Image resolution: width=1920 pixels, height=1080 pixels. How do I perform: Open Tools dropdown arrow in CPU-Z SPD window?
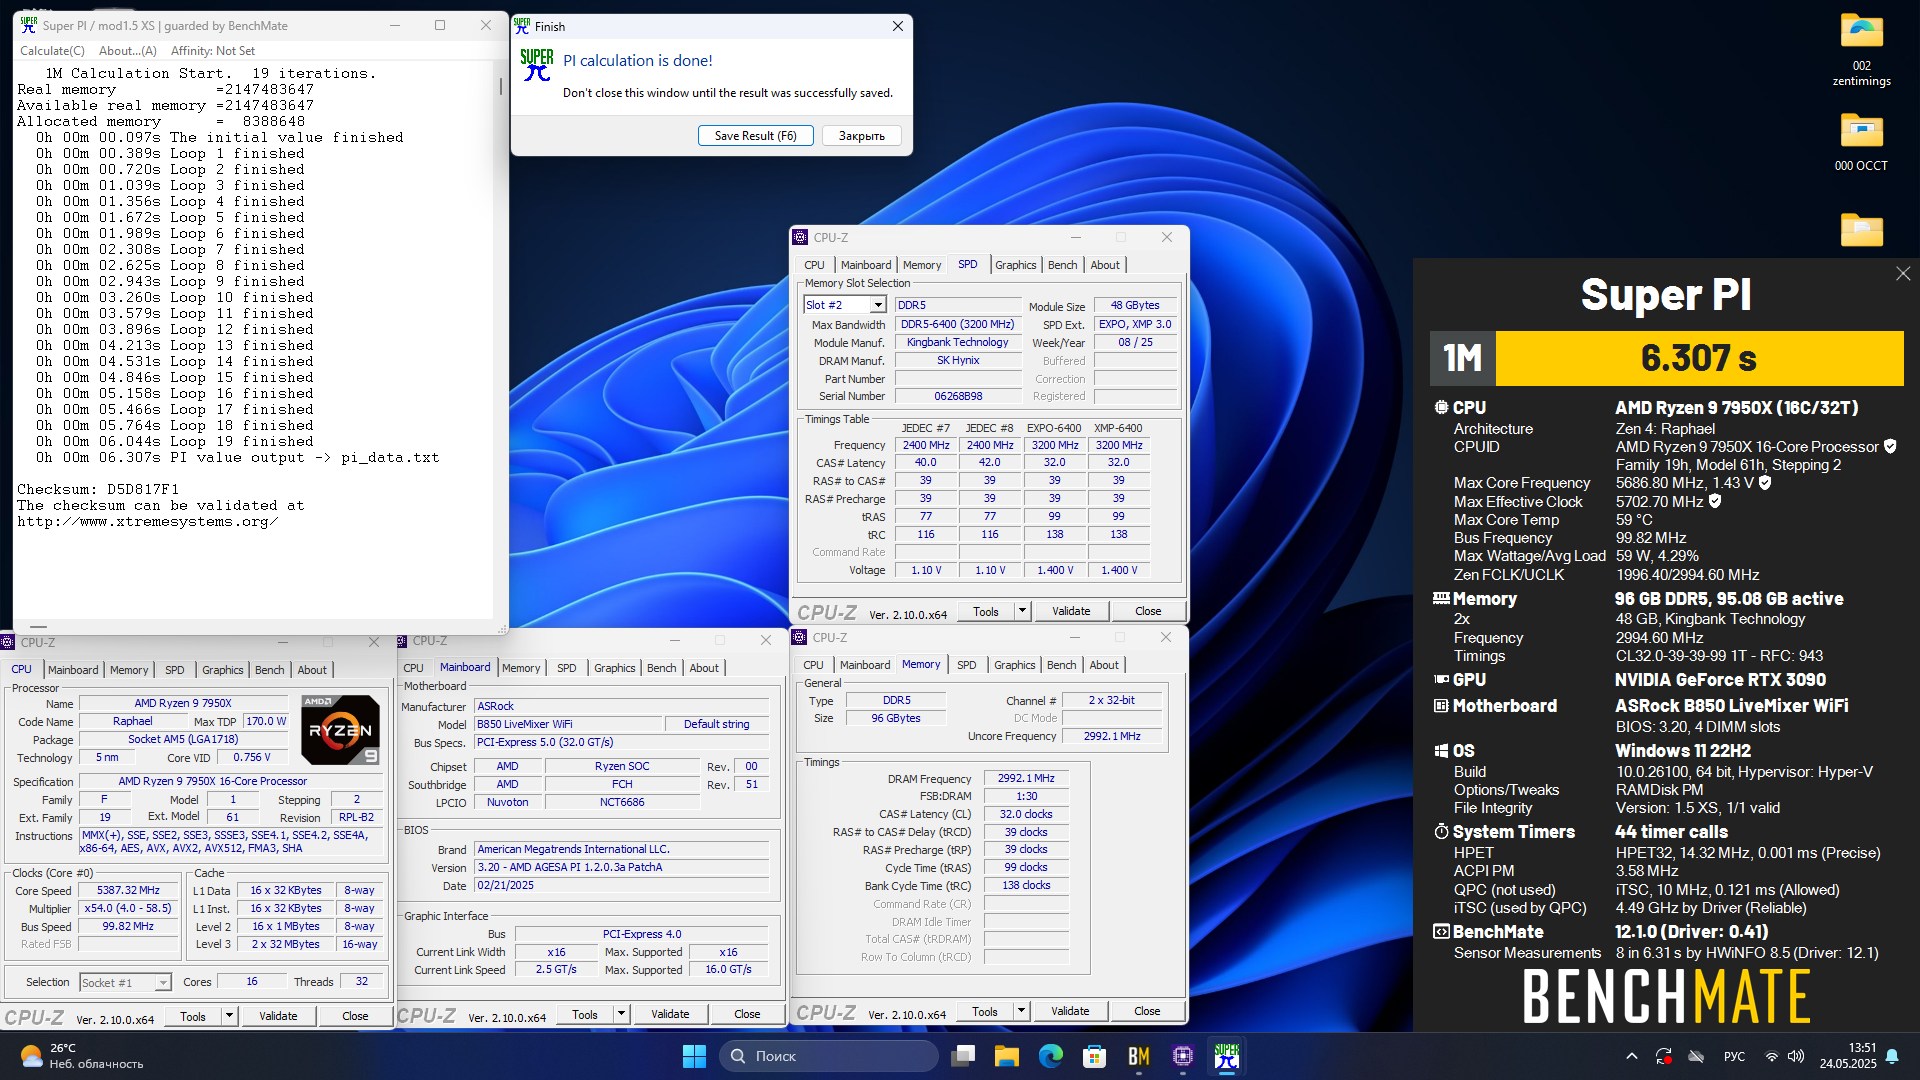[1022, 611]
